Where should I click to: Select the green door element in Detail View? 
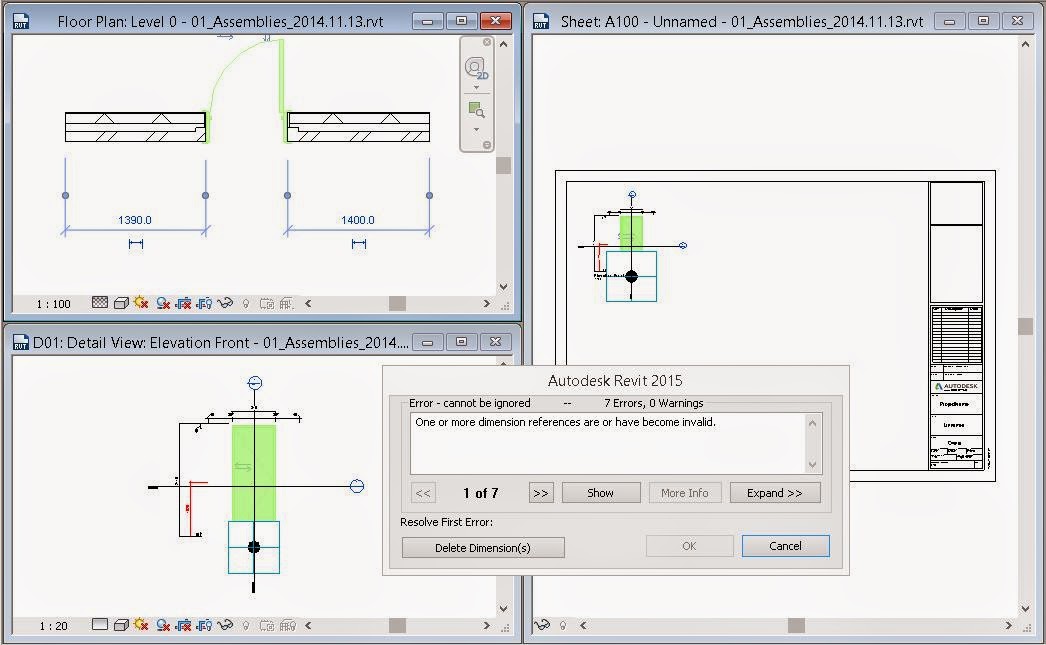pos(254,472)
